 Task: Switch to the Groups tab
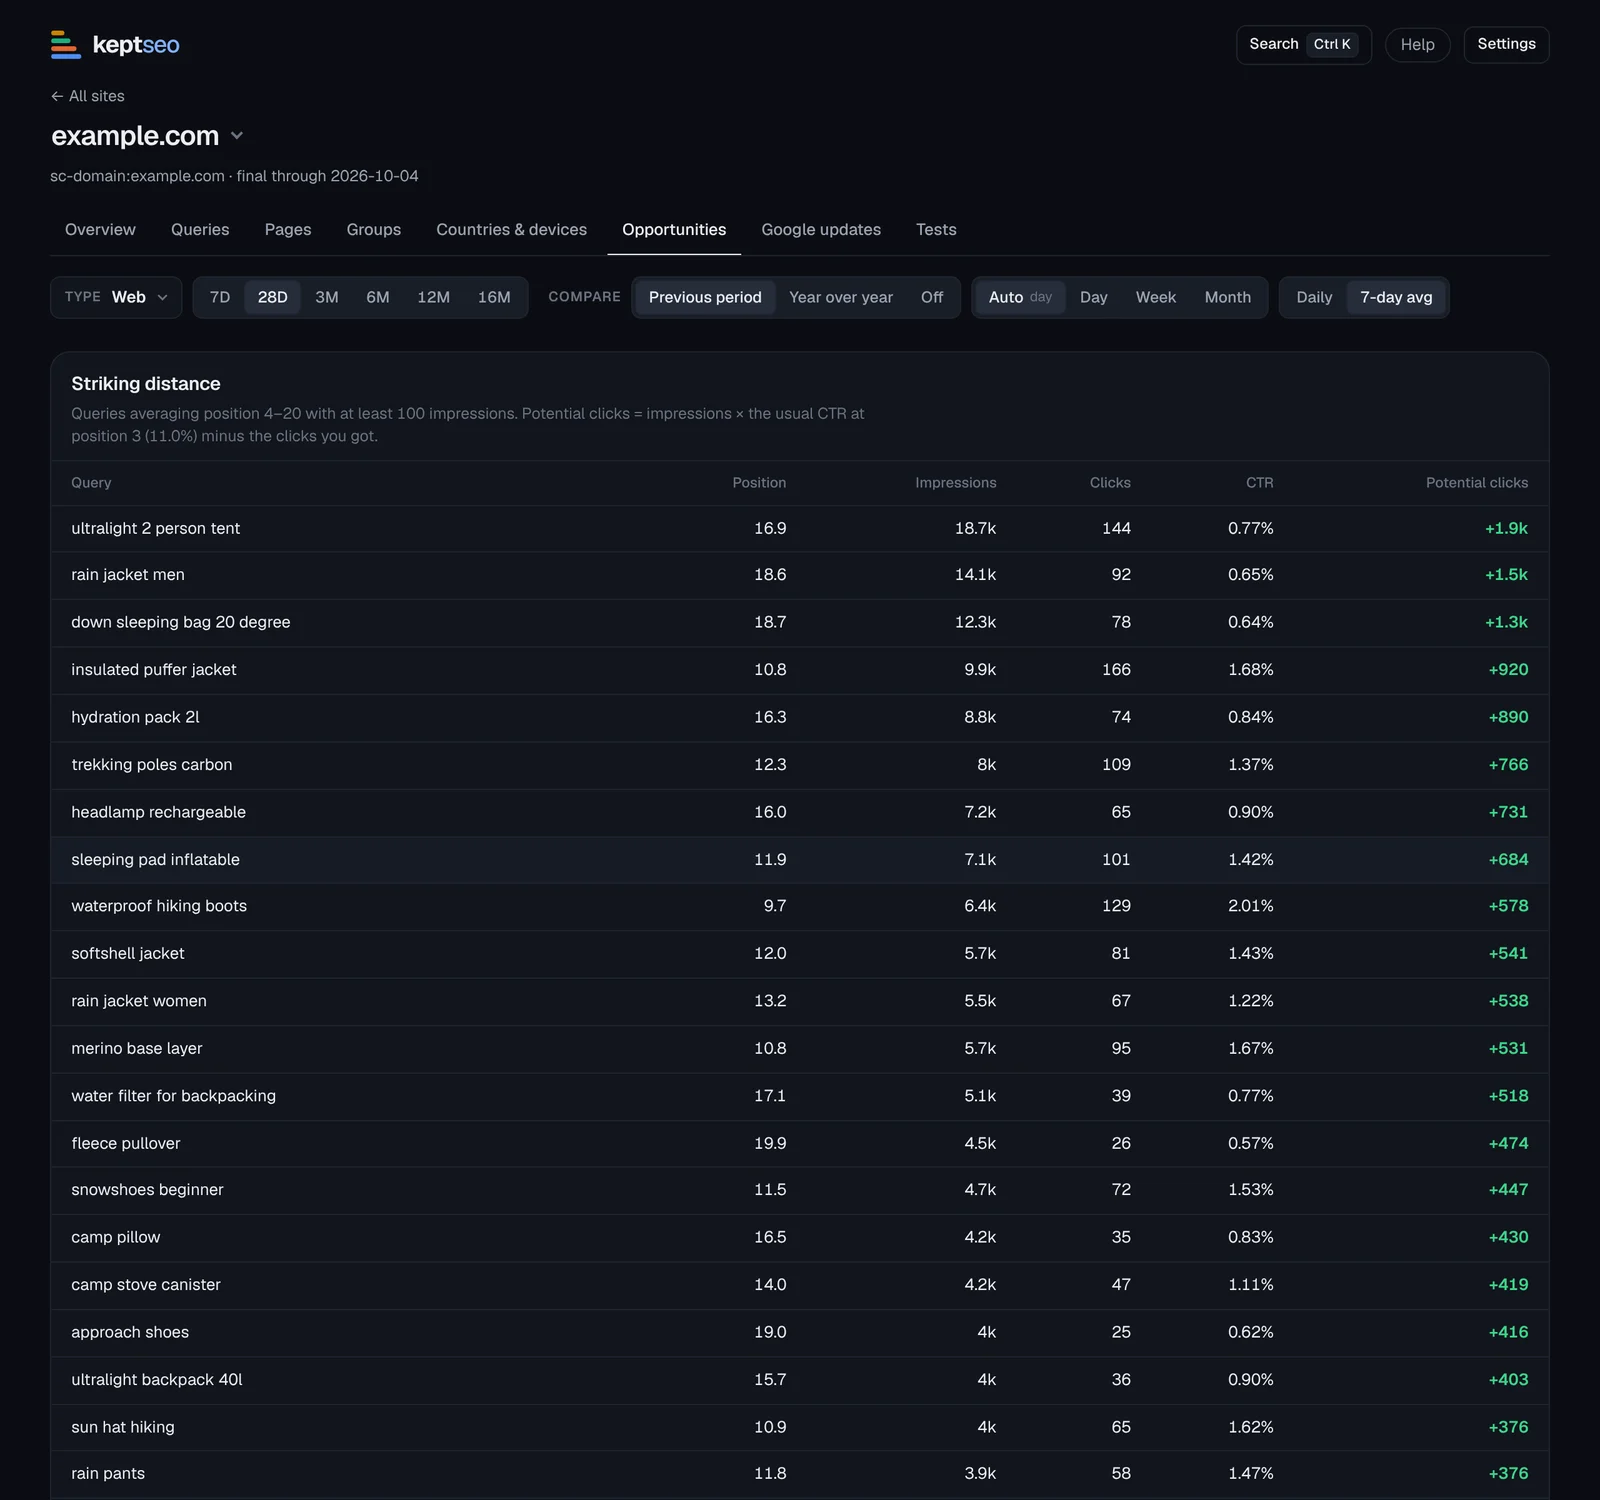[374, 230]
